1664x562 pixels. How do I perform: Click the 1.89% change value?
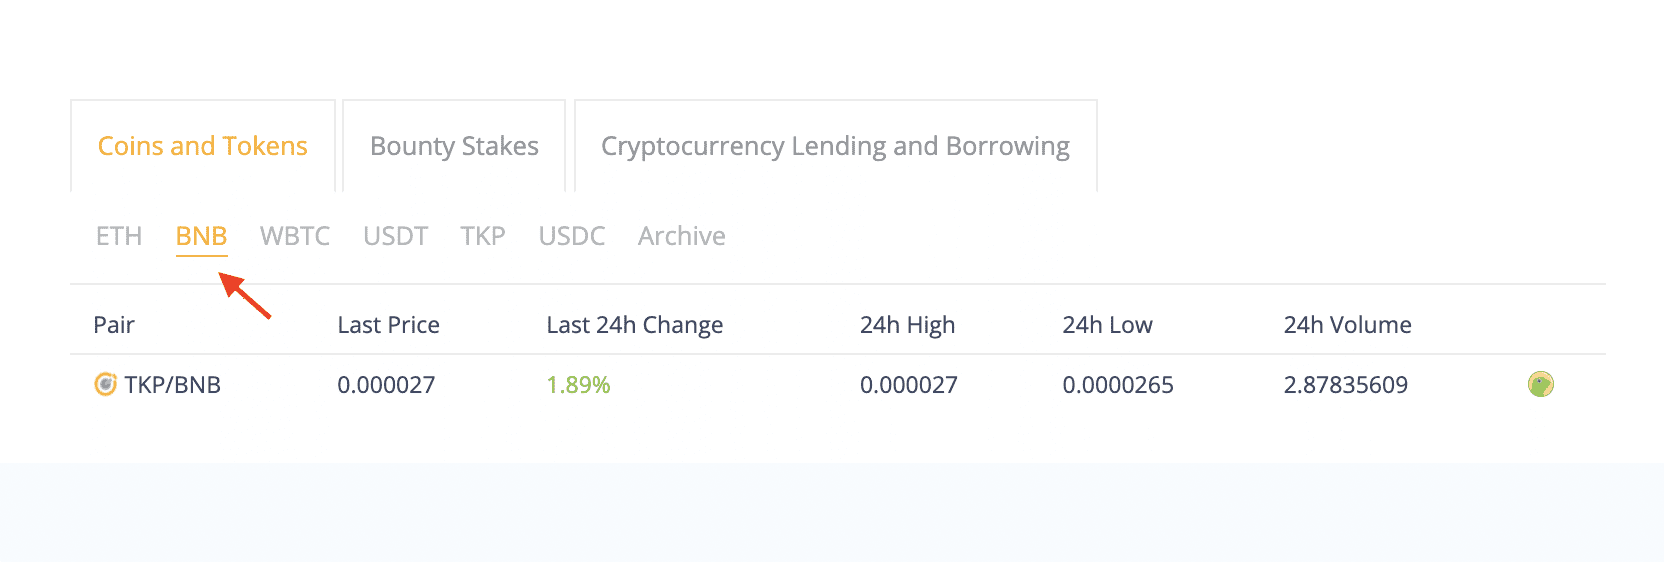tap(579, 385)
